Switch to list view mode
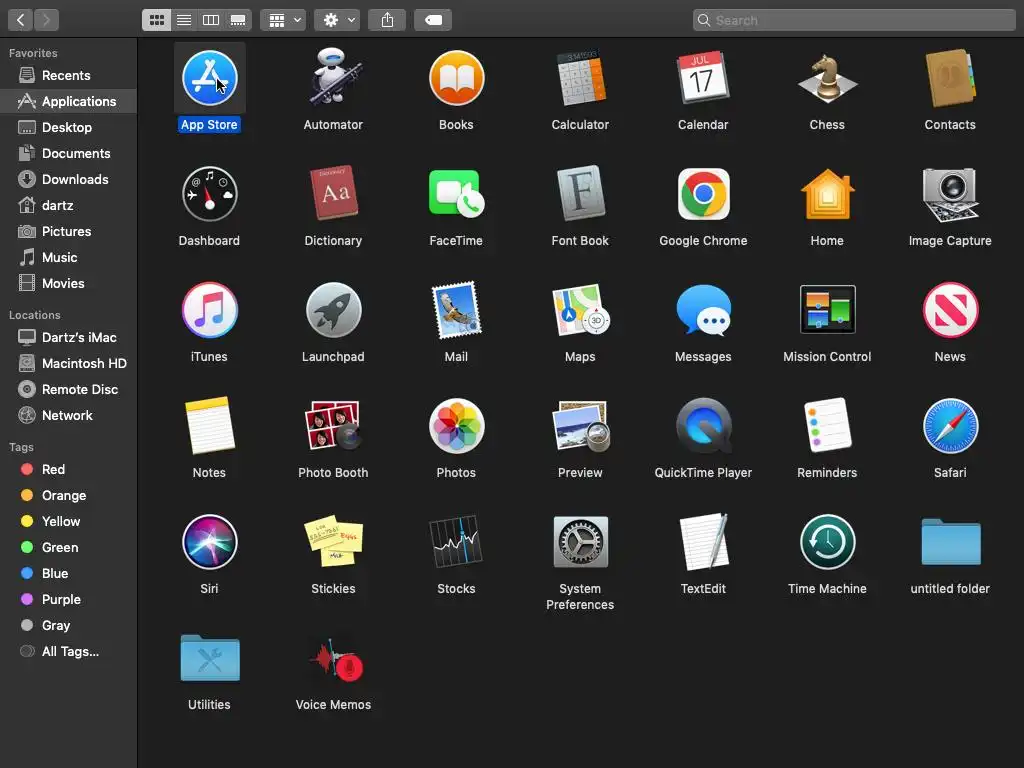 (184, 20)
